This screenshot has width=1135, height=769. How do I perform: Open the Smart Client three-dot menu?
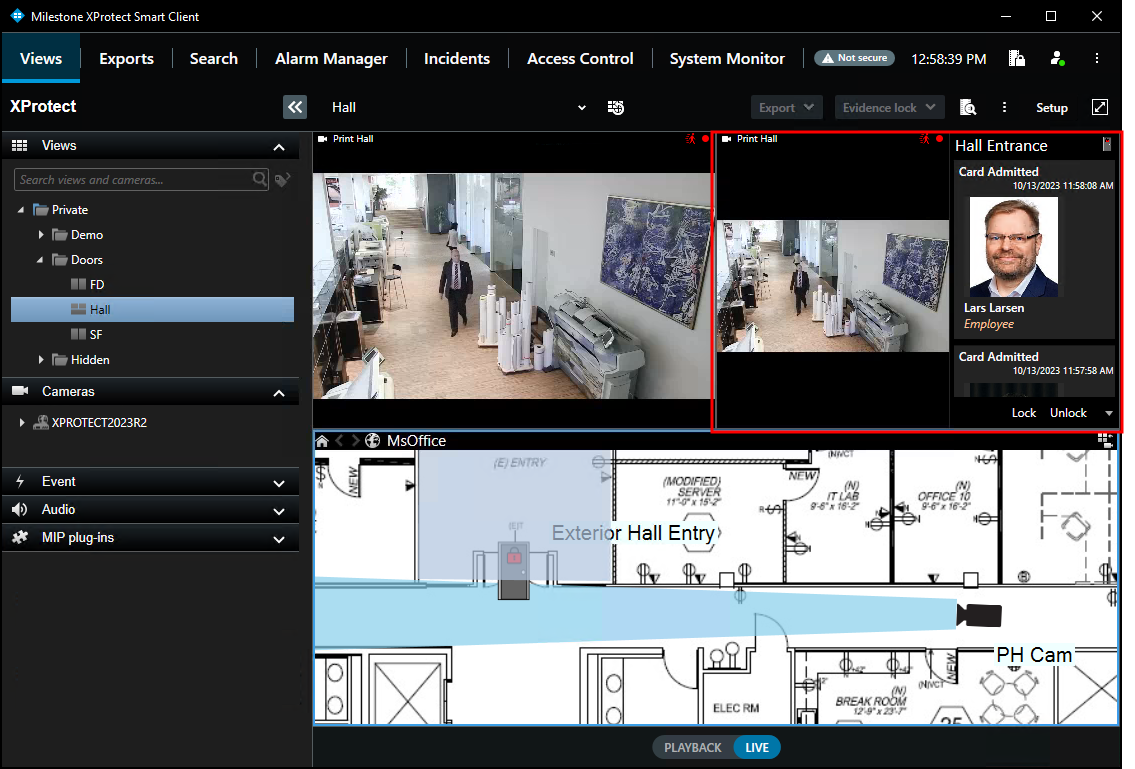(x=1098, y=58)
